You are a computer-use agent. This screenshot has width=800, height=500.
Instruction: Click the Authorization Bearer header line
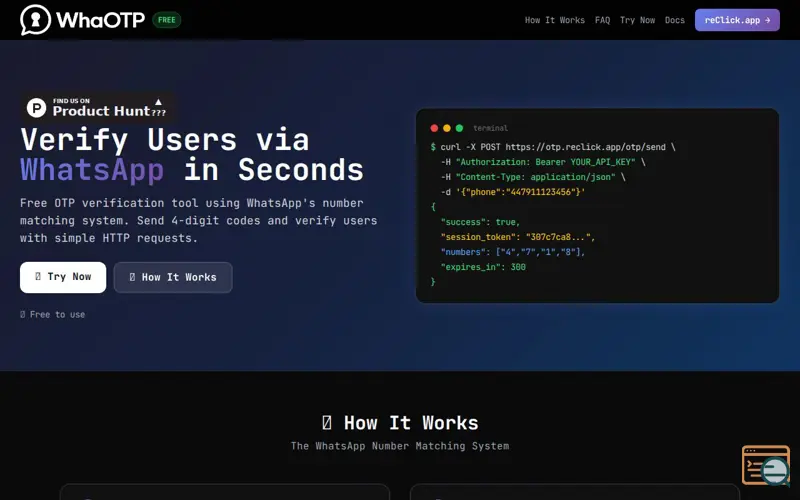pos(543,162)
